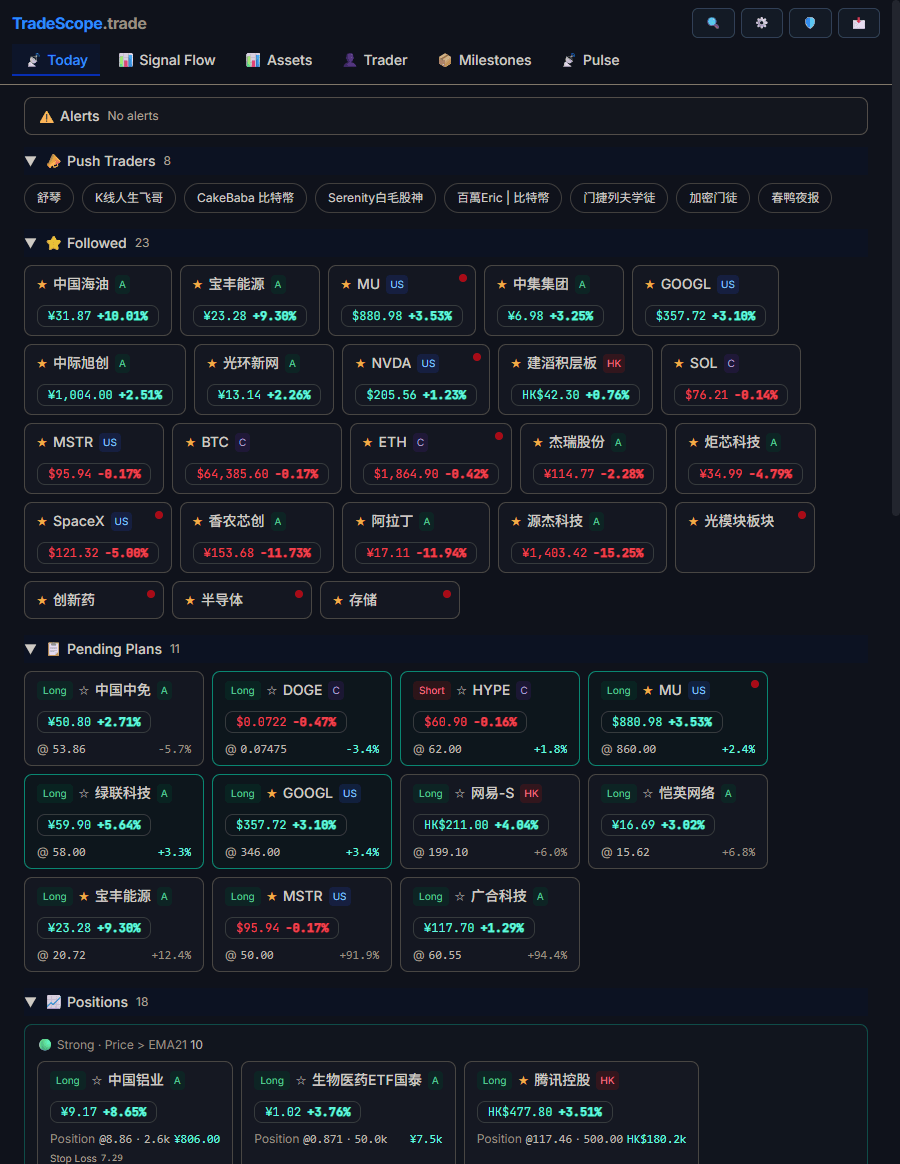Open the settings gear button

click(762, 23)
